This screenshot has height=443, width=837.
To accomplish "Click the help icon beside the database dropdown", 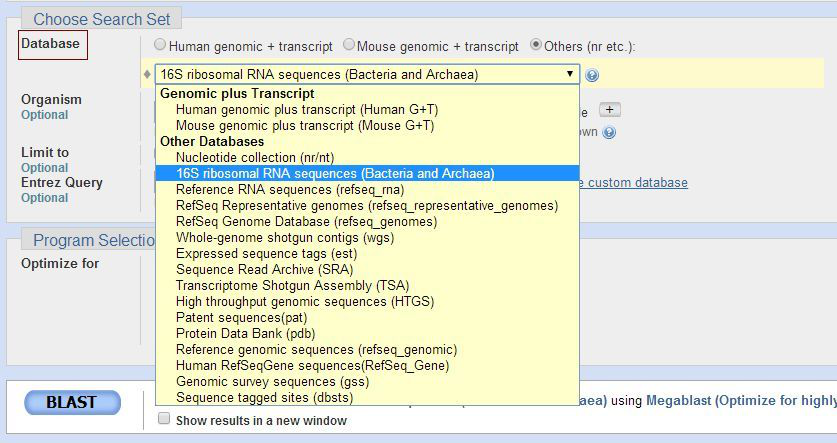I will [591, 75].
